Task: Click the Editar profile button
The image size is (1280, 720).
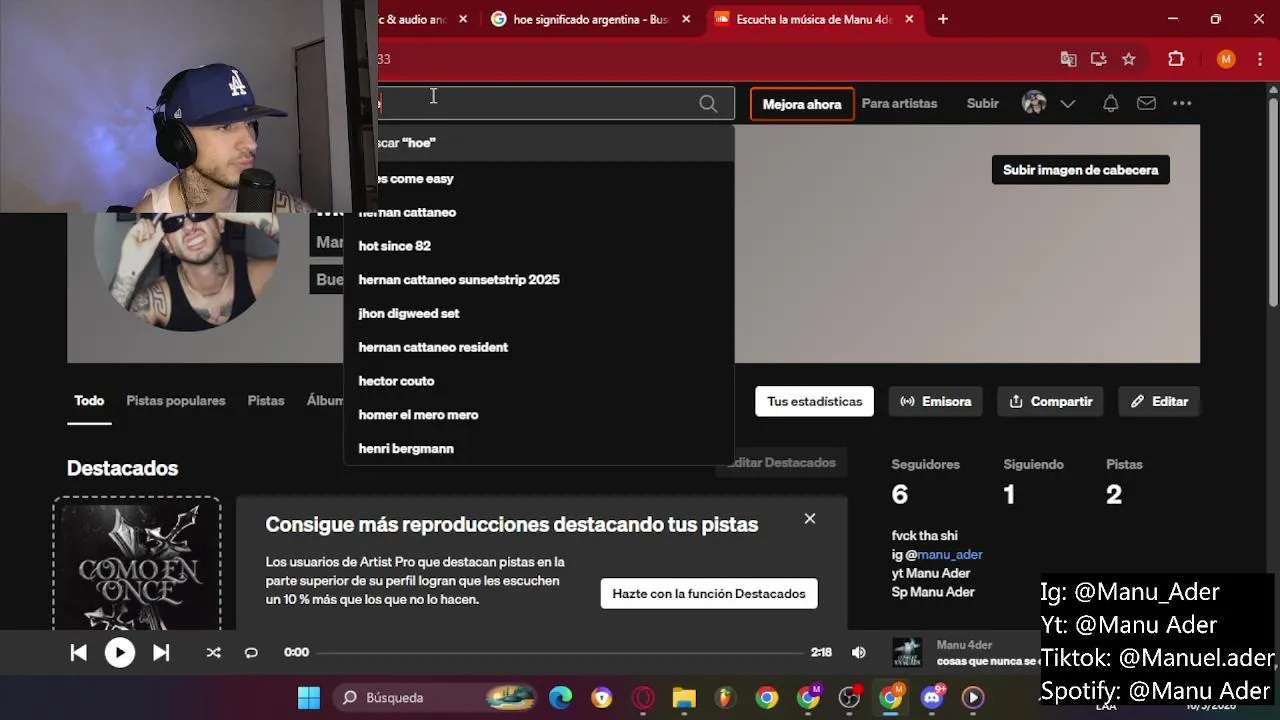Action: (x=1159, y=401)
